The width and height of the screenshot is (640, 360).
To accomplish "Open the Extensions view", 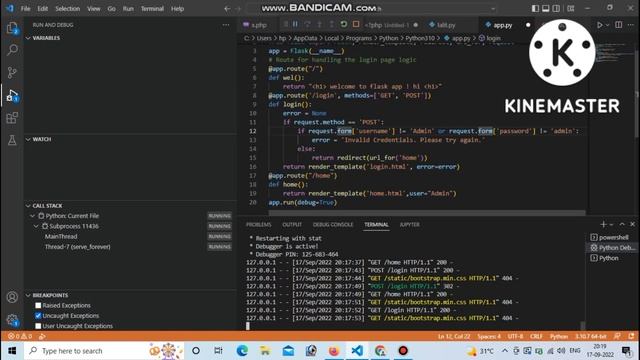I will click(12, 118).
